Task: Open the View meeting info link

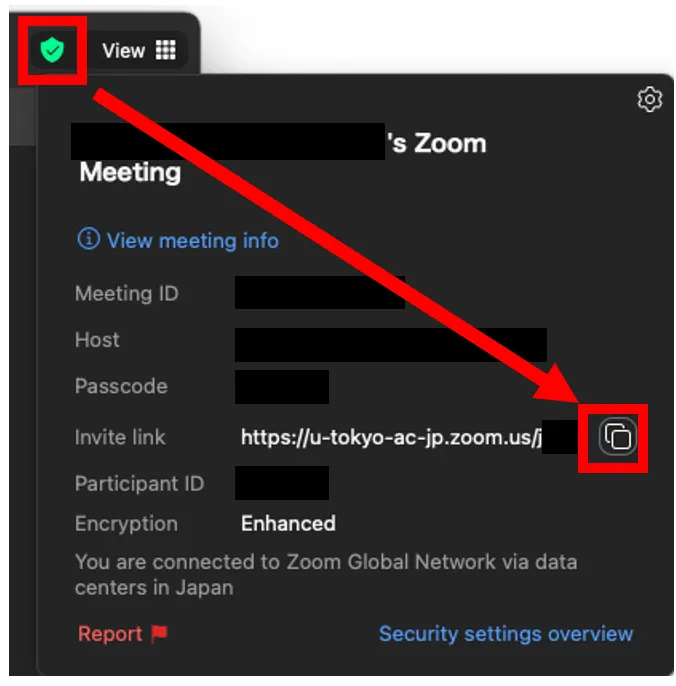Action: [193, 241]
